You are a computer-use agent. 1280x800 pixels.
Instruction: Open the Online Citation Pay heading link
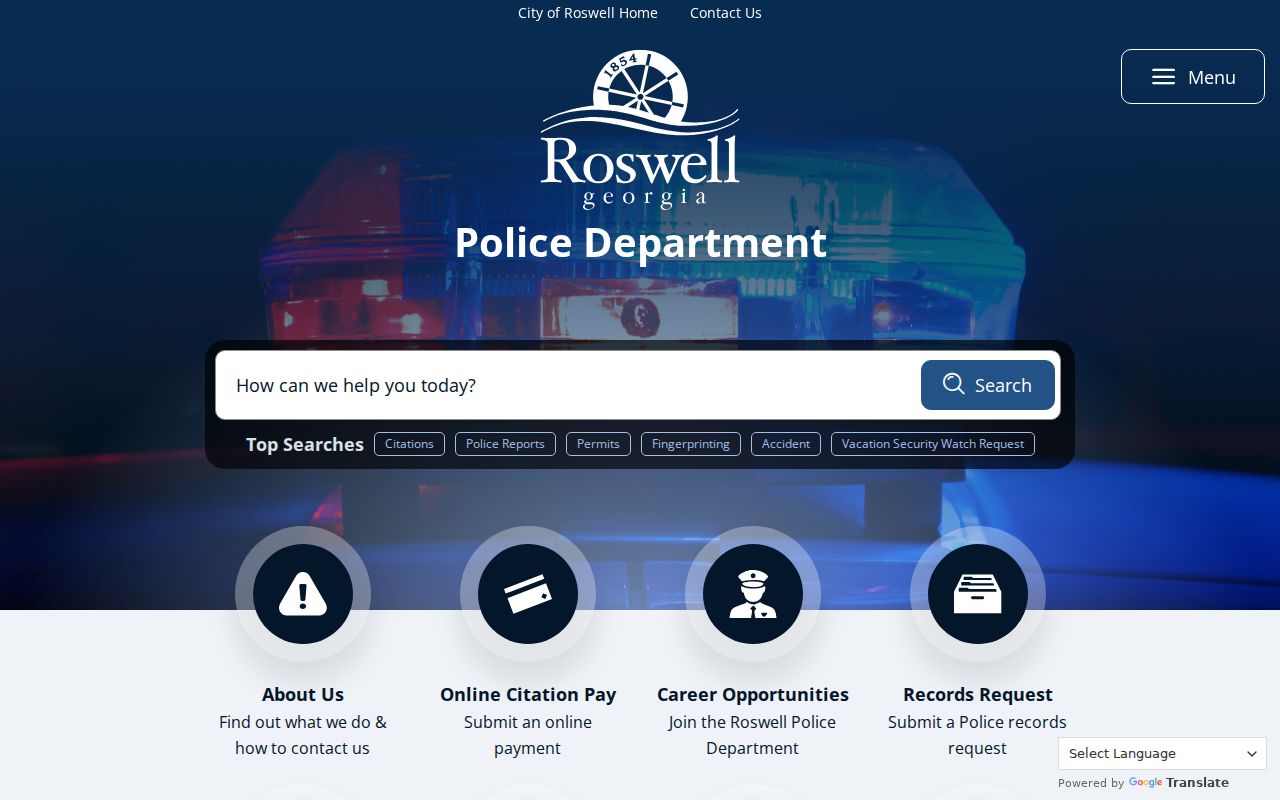[x=528, y=694]
